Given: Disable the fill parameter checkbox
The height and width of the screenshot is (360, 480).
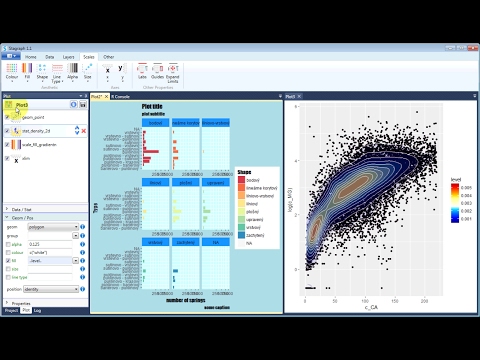Looking at the screenshot, I should click(x=8, y=261).
